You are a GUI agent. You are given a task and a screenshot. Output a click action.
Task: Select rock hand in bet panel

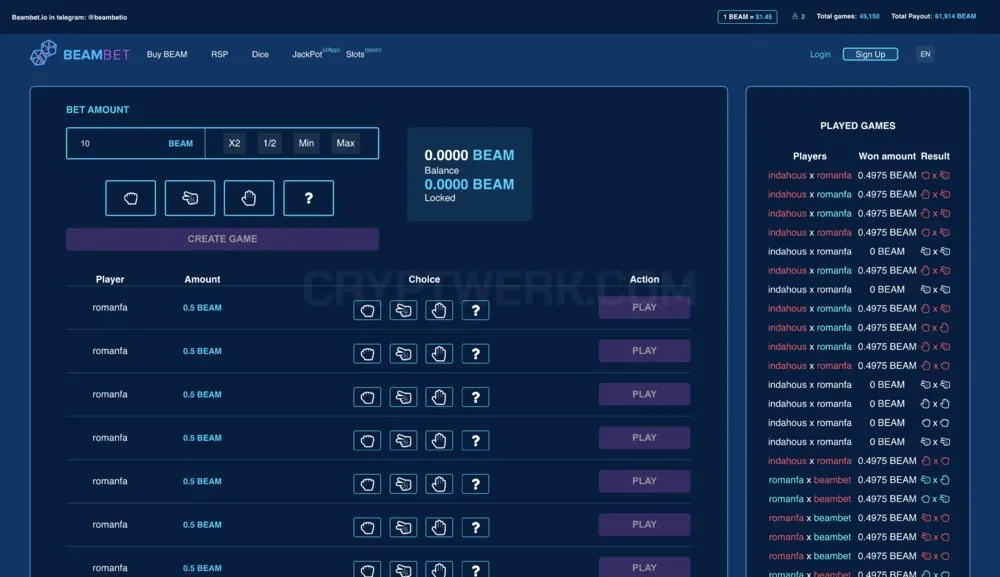click(x=131, y=198)
